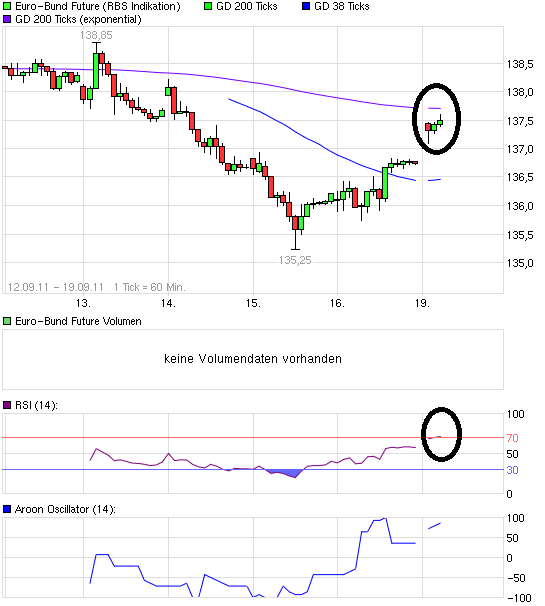
Task: Click the price axis value 136,5
Action: [x=520, y=177]
